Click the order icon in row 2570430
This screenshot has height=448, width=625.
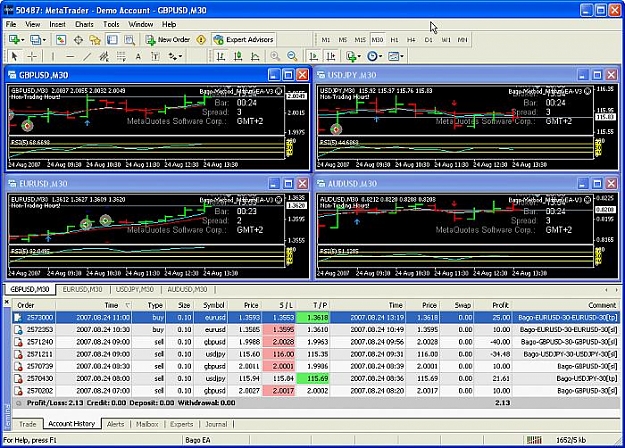coord(18,378)
